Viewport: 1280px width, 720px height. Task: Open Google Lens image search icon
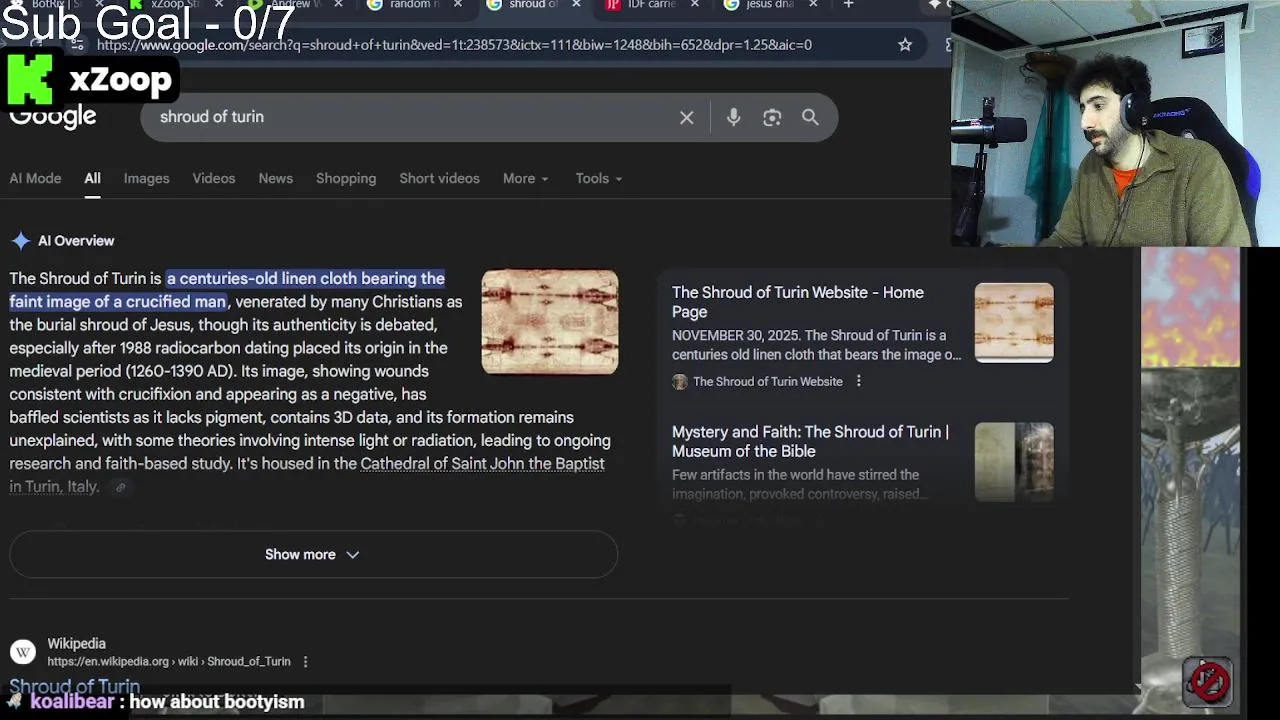click(772, 117)
